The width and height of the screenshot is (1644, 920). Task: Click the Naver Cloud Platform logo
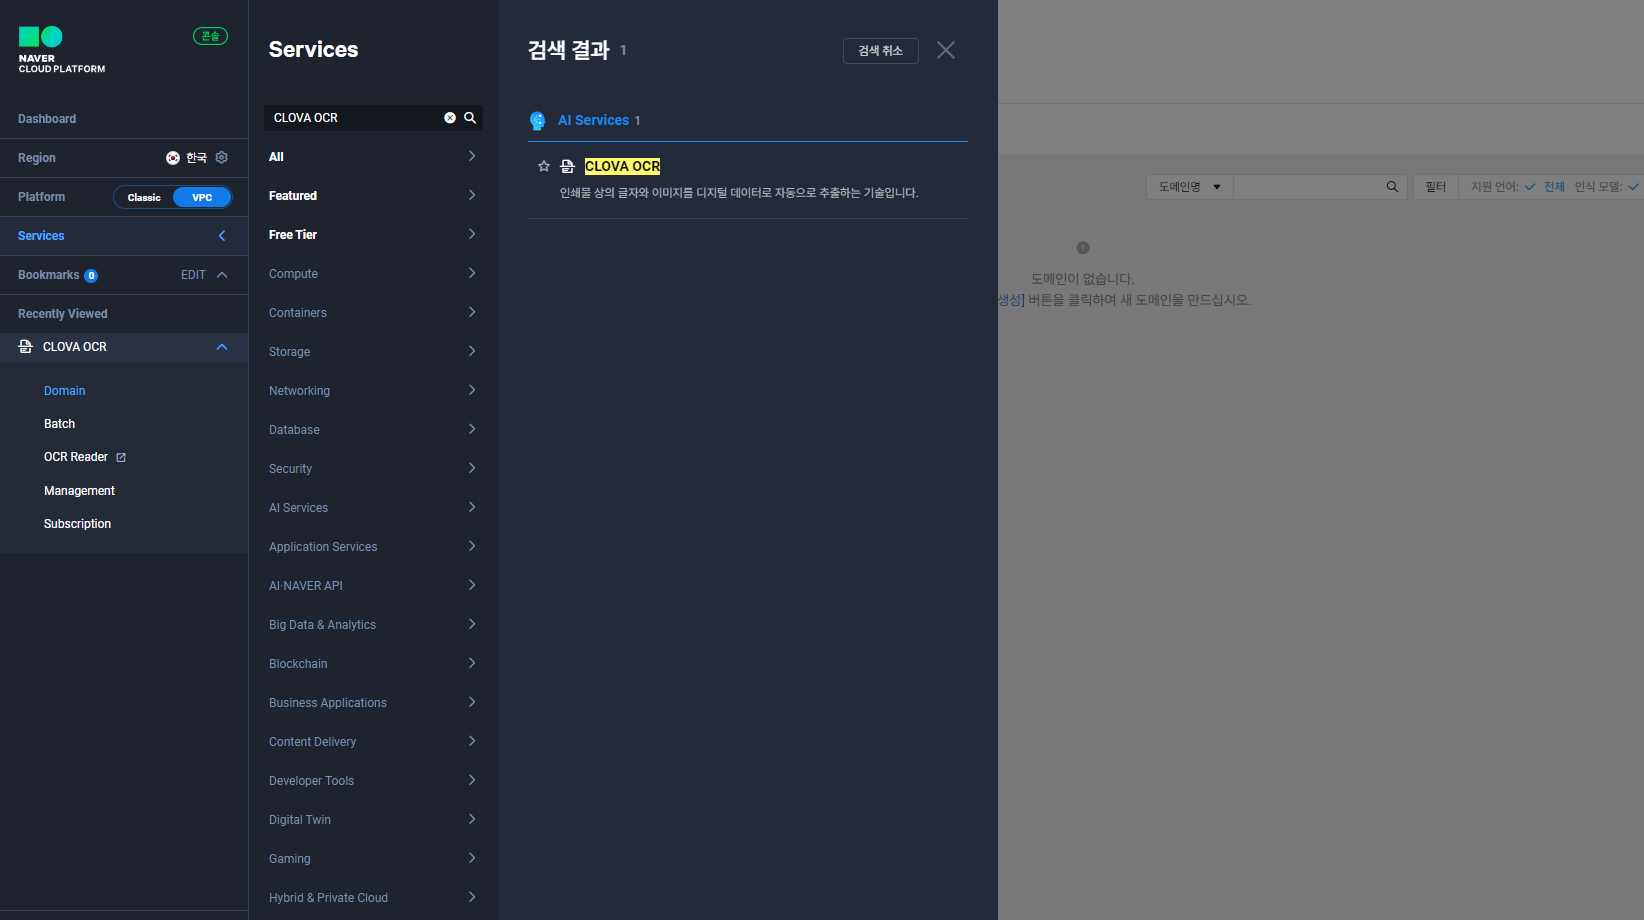pyautogui.click(x=61, y=50)
